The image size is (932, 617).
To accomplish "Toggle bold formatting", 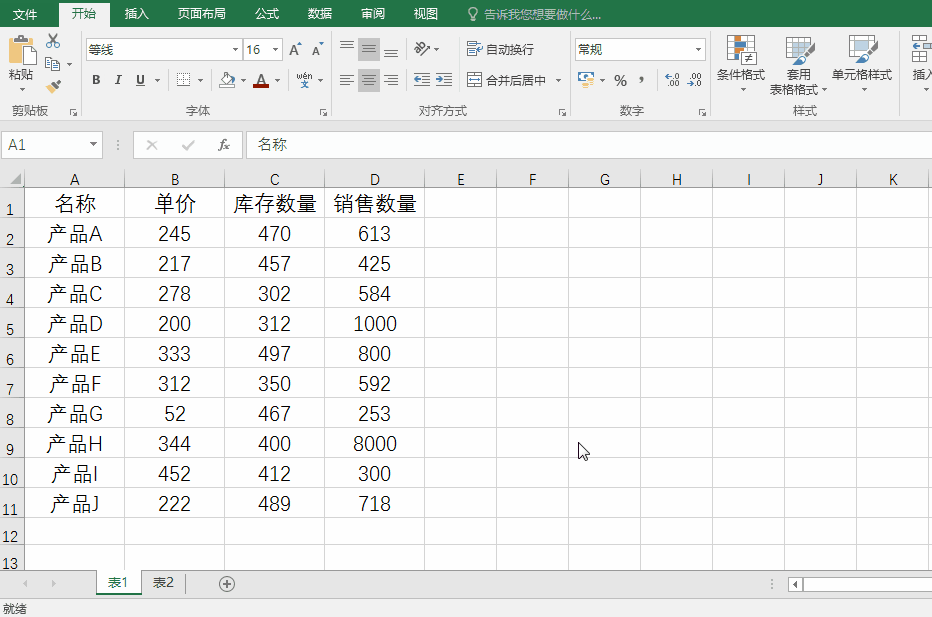I will point(96,80).
